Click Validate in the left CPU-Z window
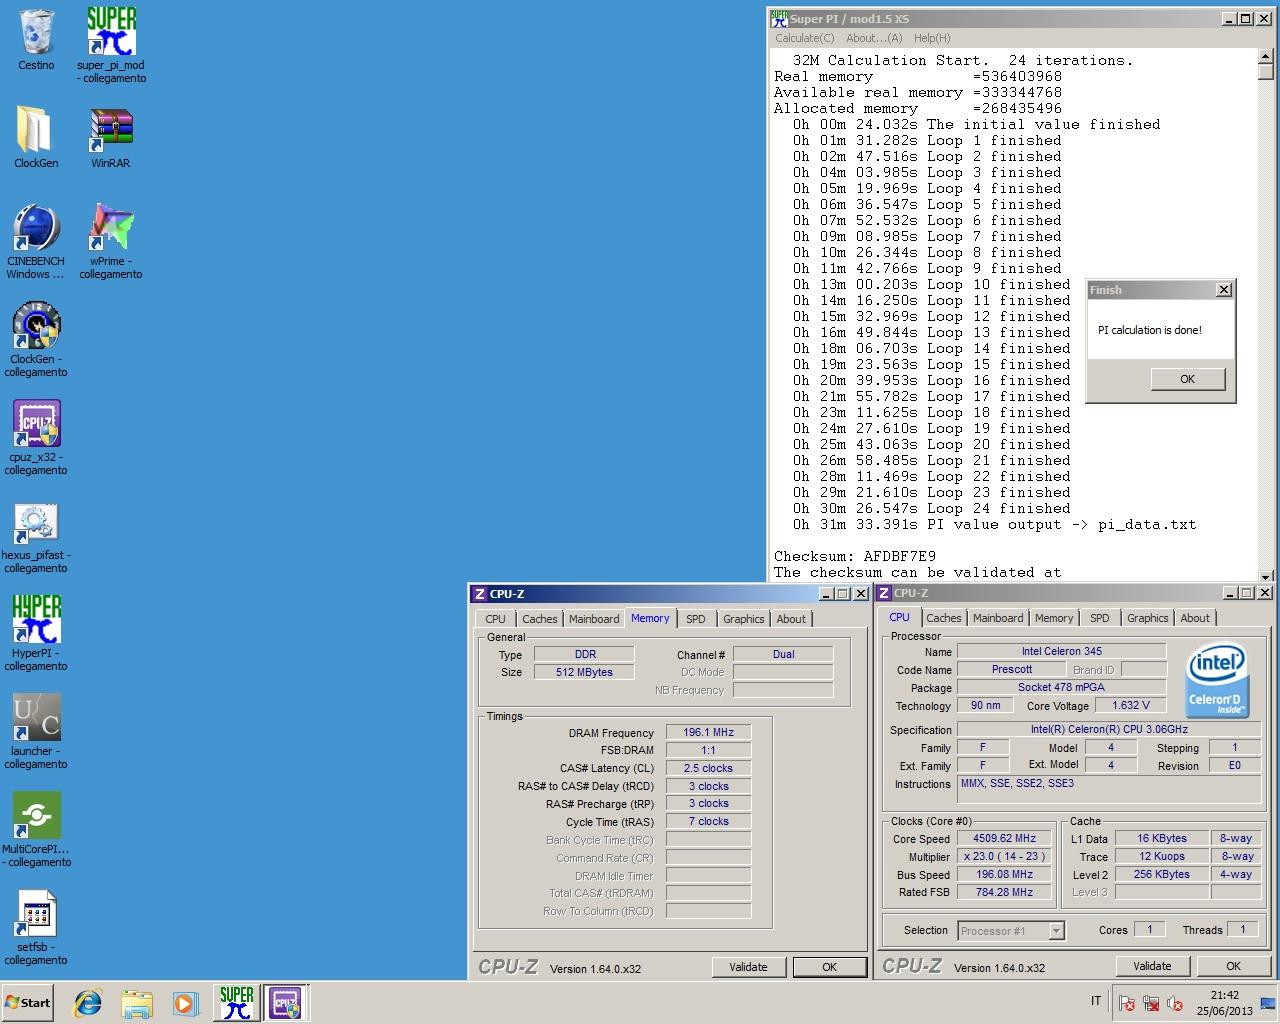 click(748, 967)
